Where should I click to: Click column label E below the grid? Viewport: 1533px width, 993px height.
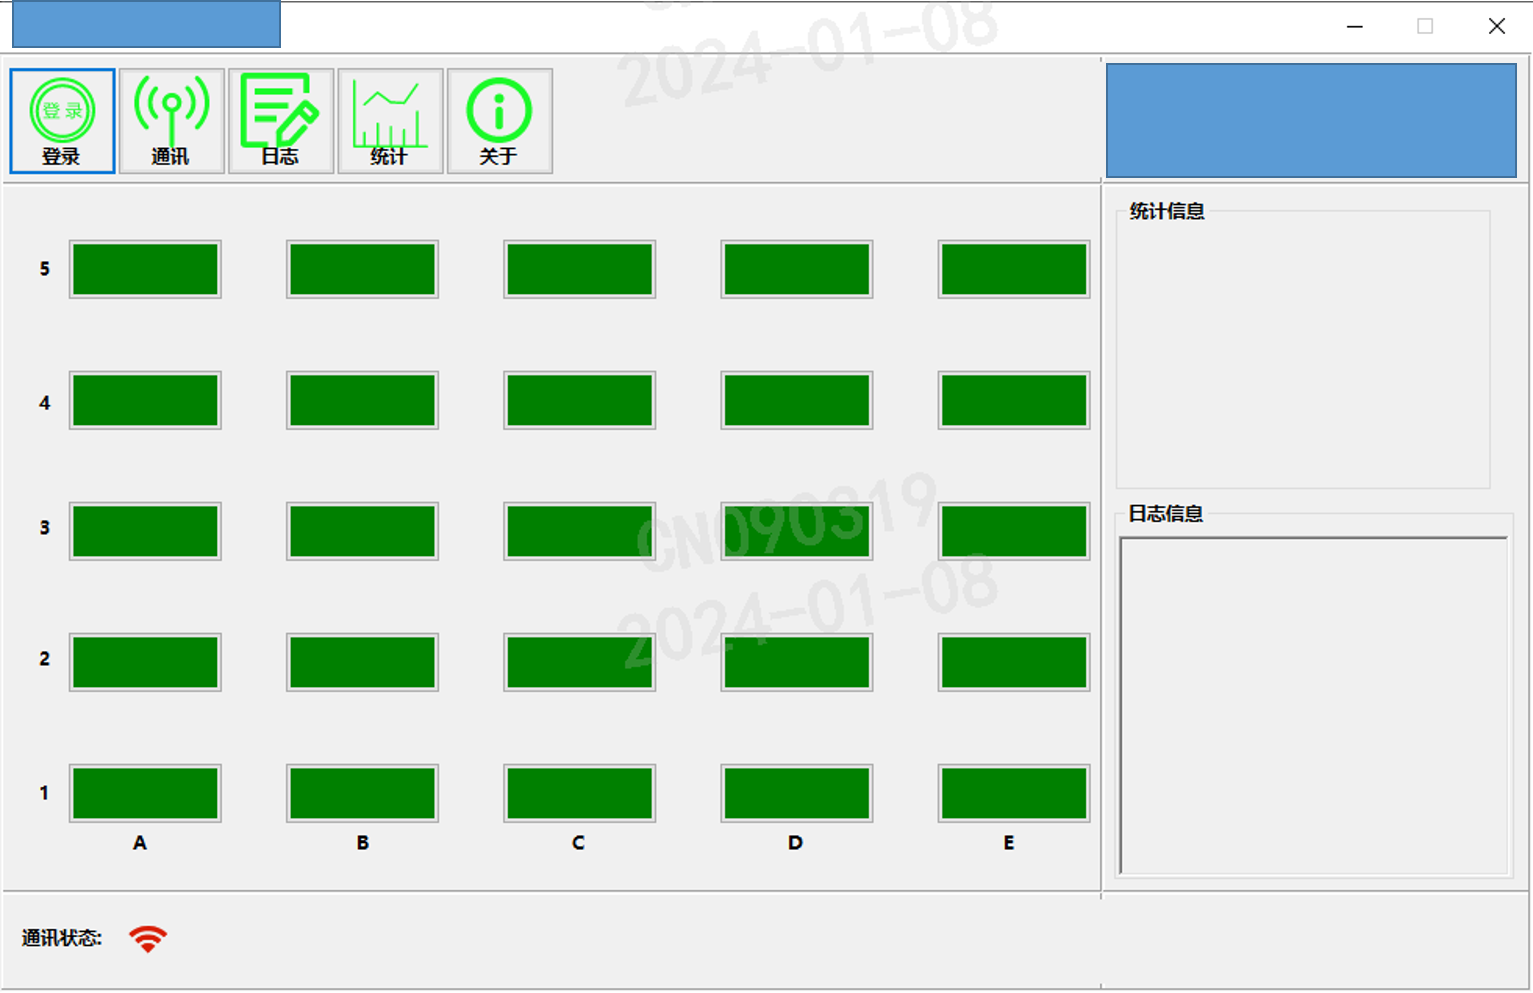1009,843
